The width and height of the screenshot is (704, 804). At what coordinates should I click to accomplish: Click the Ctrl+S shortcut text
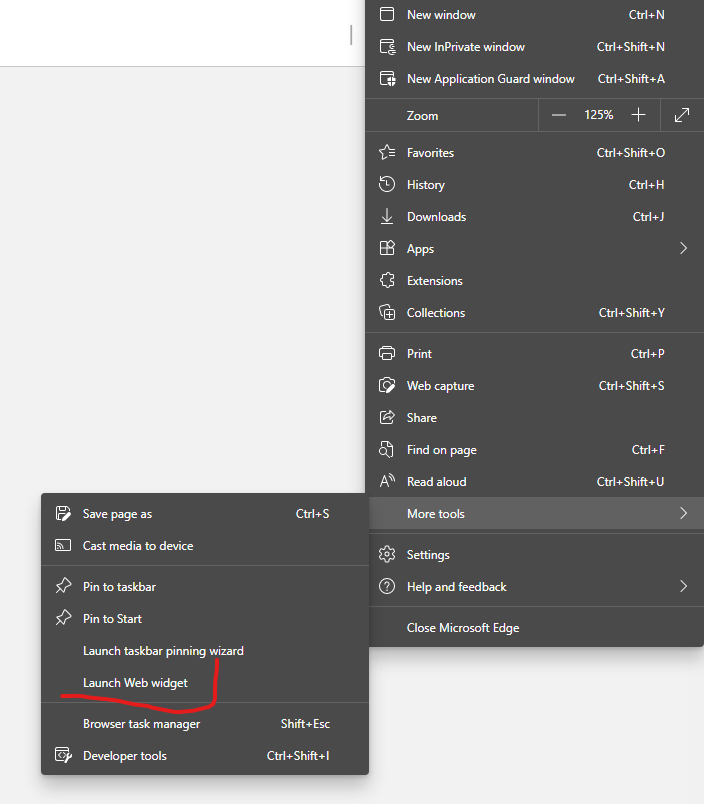point(313,514)
